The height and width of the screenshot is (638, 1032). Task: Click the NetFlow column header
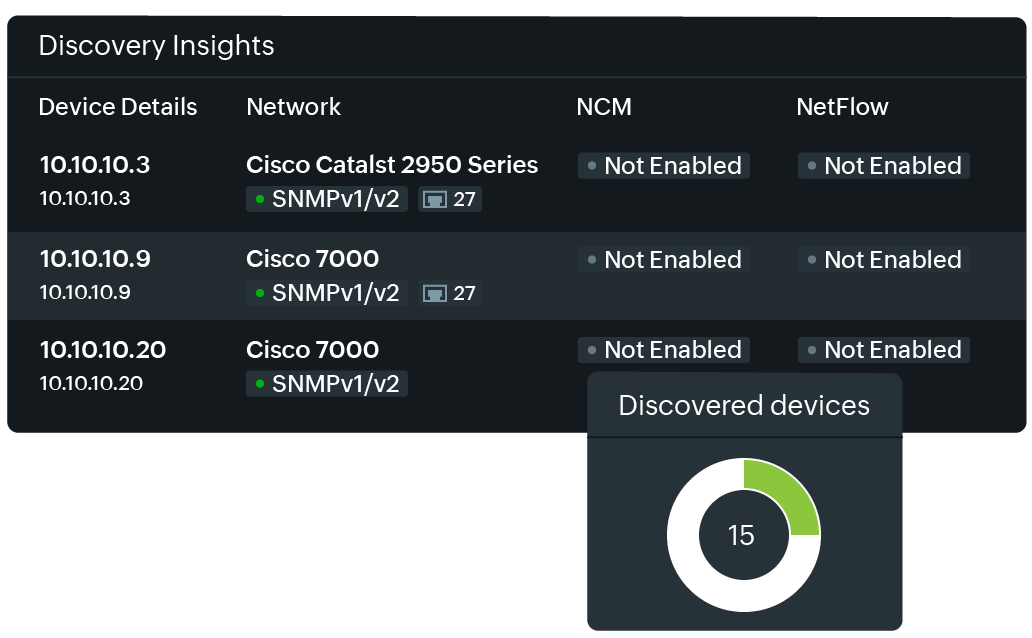[842, 107]
